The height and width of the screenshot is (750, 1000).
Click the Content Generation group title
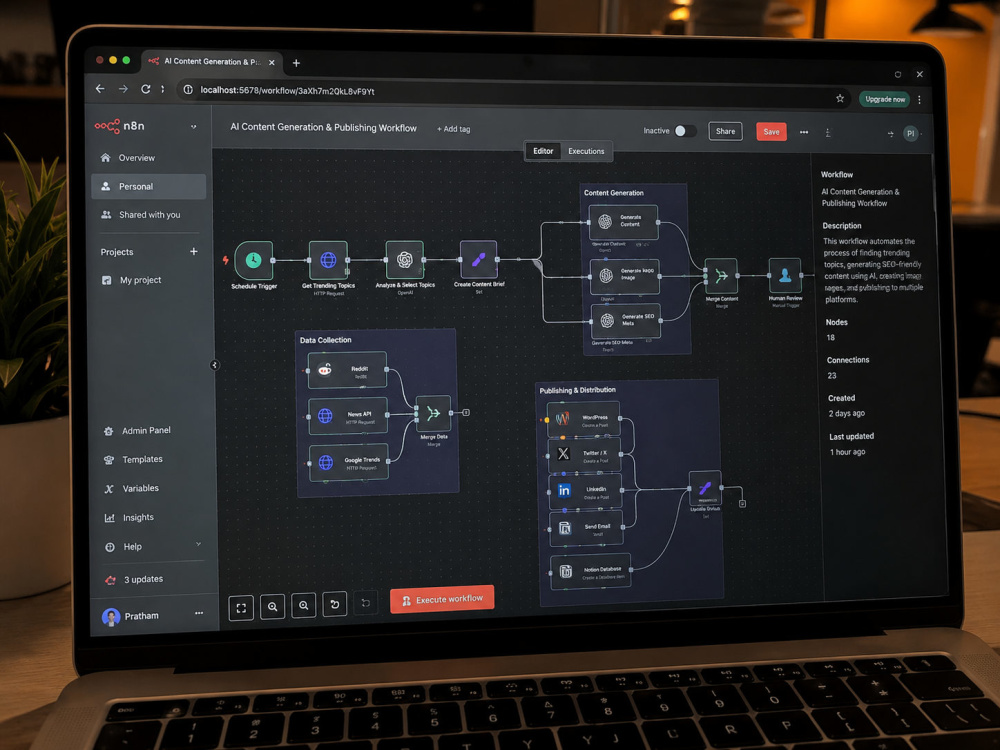[x=614, y=193]
